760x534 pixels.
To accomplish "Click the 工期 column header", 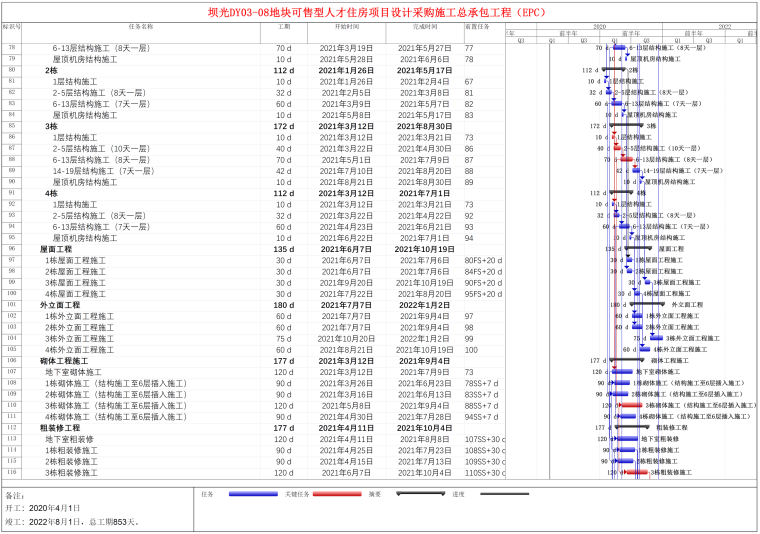I will [x=283, y=26].
